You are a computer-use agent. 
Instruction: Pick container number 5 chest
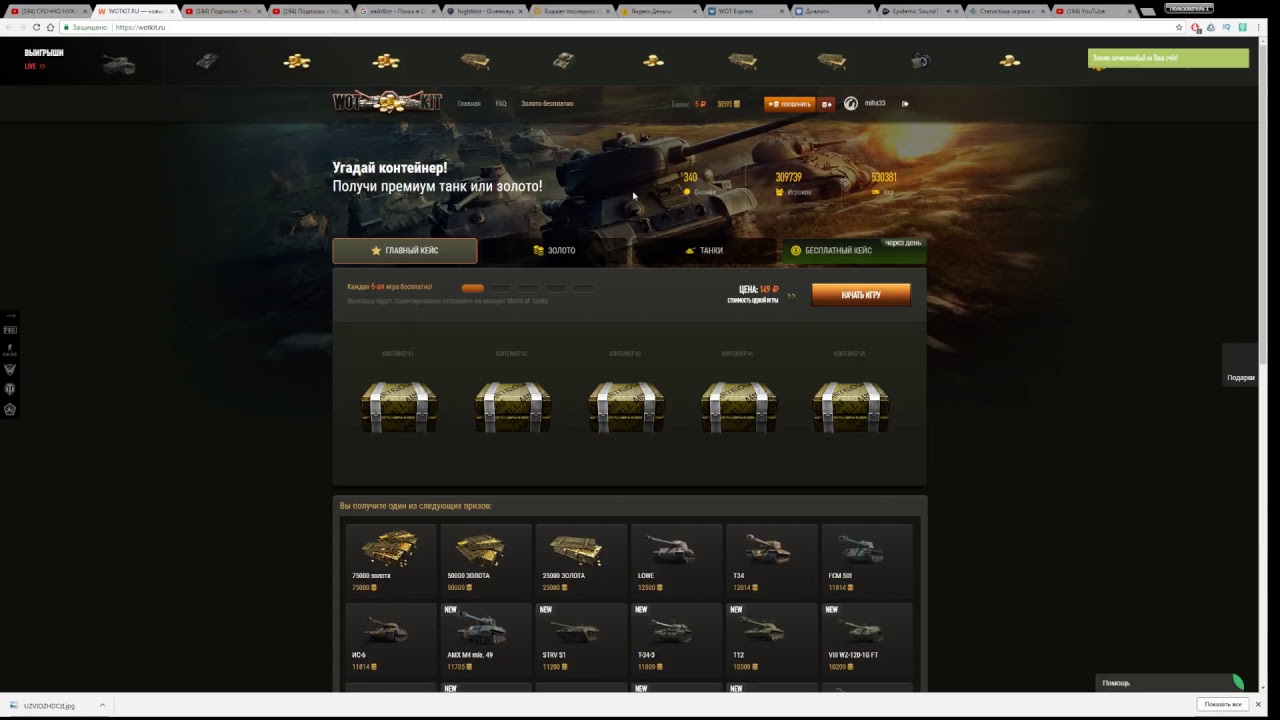click(851, 406)
